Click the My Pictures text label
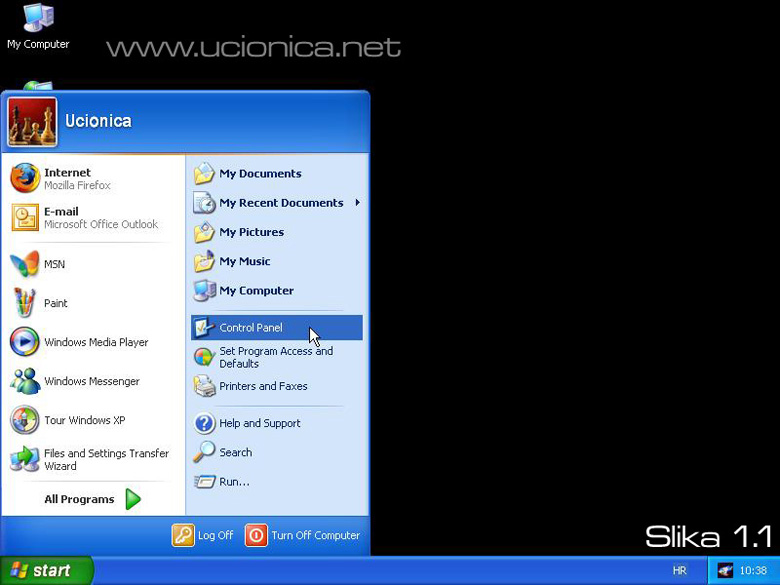 pyautogui.click(x=252, y=232)
